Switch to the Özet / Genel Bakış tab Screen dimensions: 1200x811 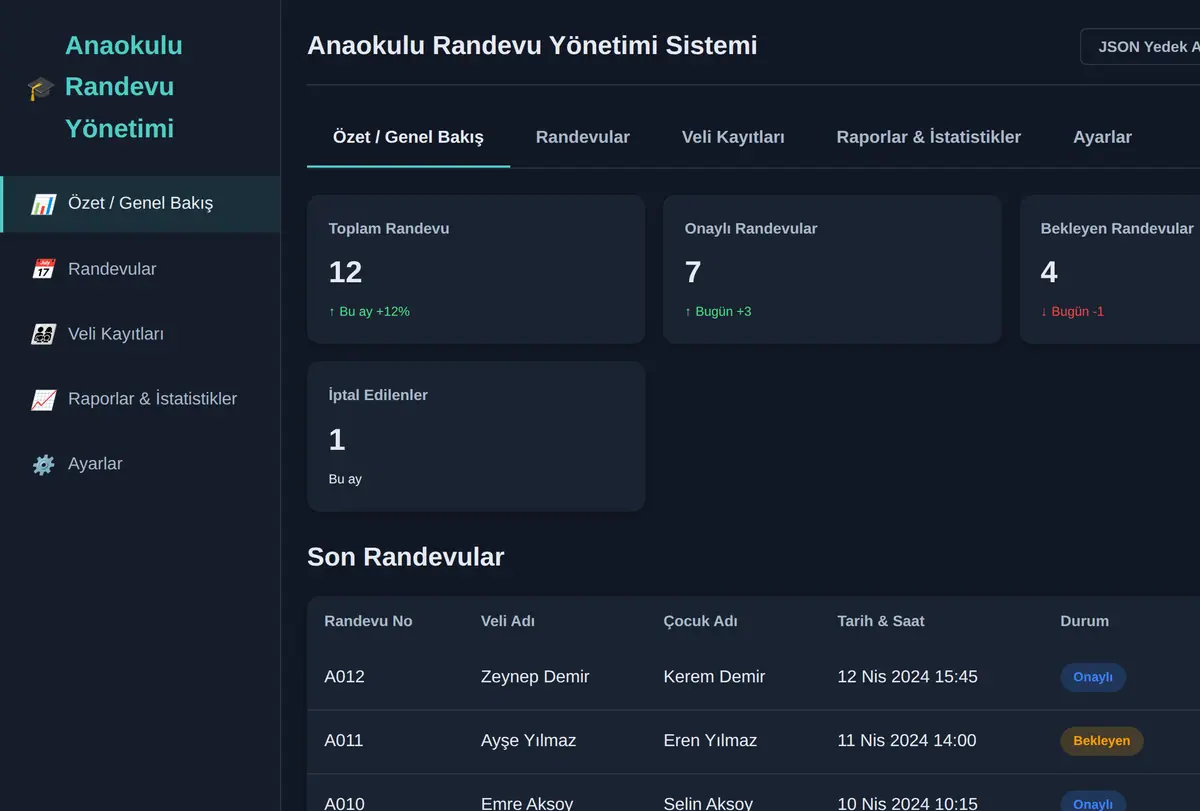[x=408, y=137]
